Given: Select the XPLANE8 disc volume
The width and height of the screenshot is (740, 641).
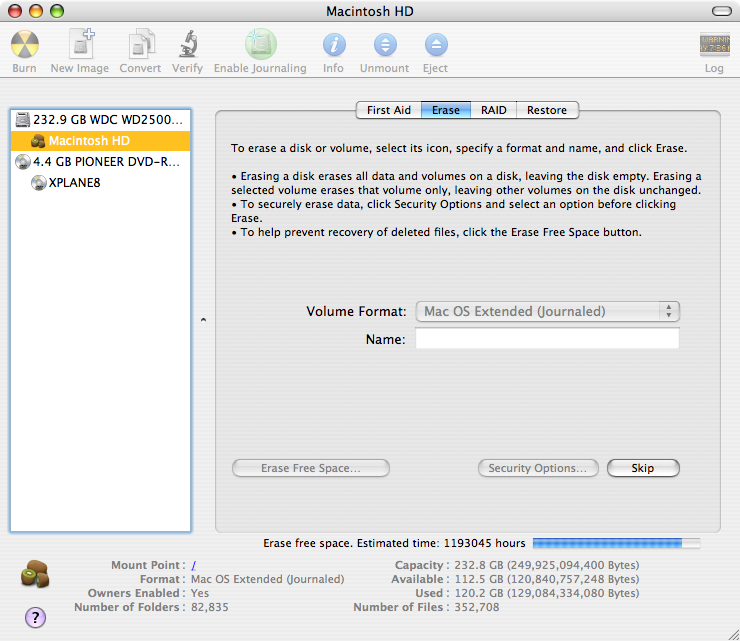Looking at the screenshot, I should click(101, 183).
